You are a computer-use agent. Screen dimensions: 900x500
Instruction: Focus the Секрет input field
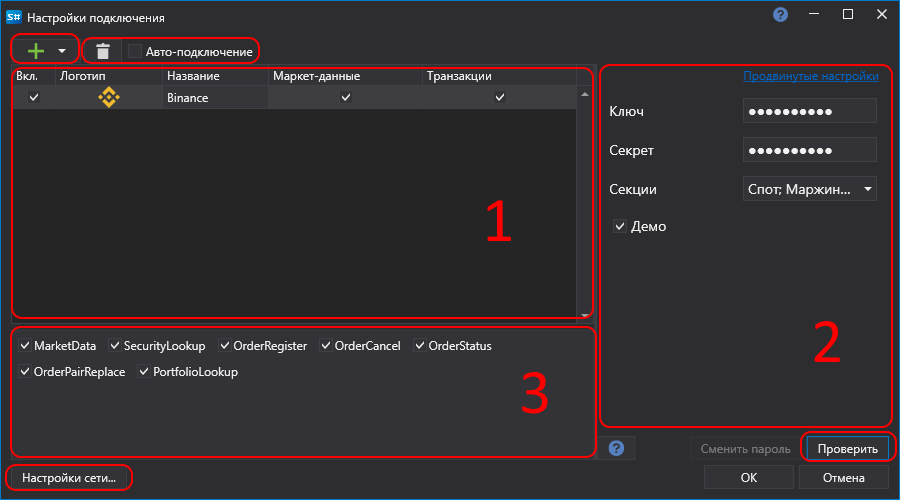pyautogui.click(x=809, y=150)
